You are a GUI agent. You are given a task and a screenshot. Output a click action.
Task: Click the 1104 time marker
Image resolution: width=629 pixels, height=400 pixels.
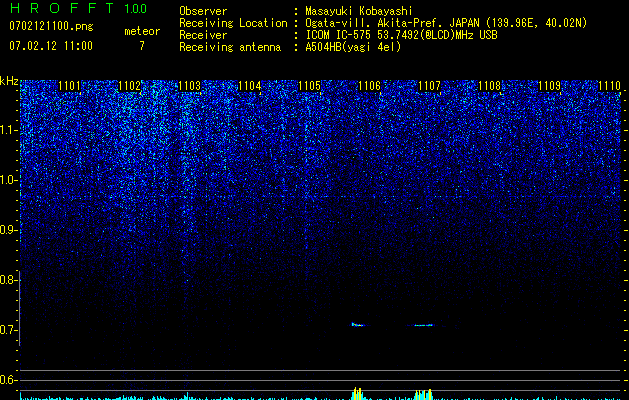(250, 86)
